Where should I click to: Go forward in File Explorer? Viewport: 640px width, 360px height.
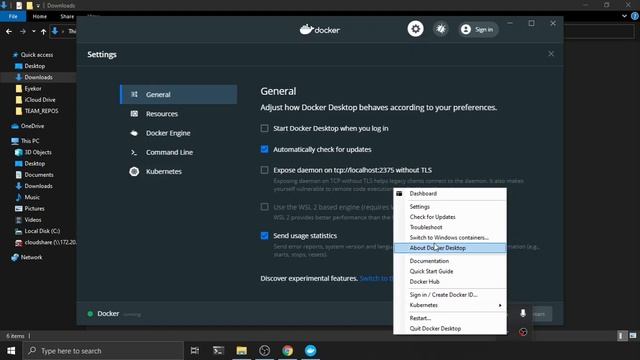[23, 31]
